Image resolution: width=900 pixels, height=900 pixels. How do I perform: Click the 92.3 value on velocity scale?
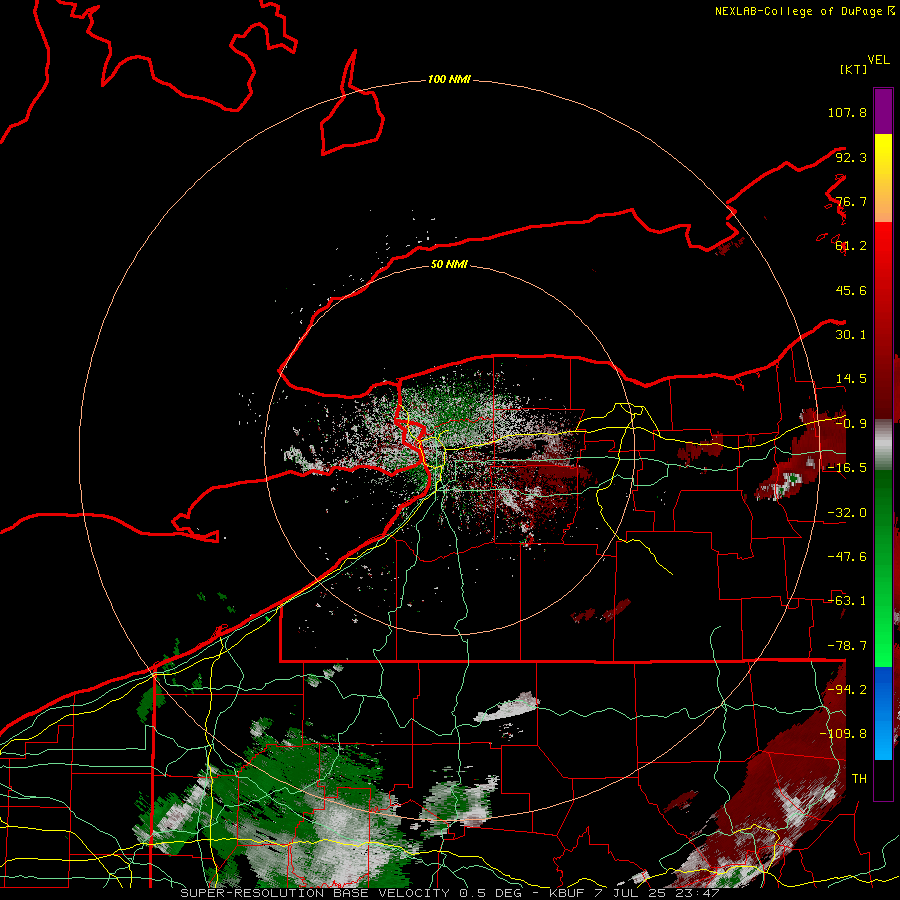(x=851, y=157)
